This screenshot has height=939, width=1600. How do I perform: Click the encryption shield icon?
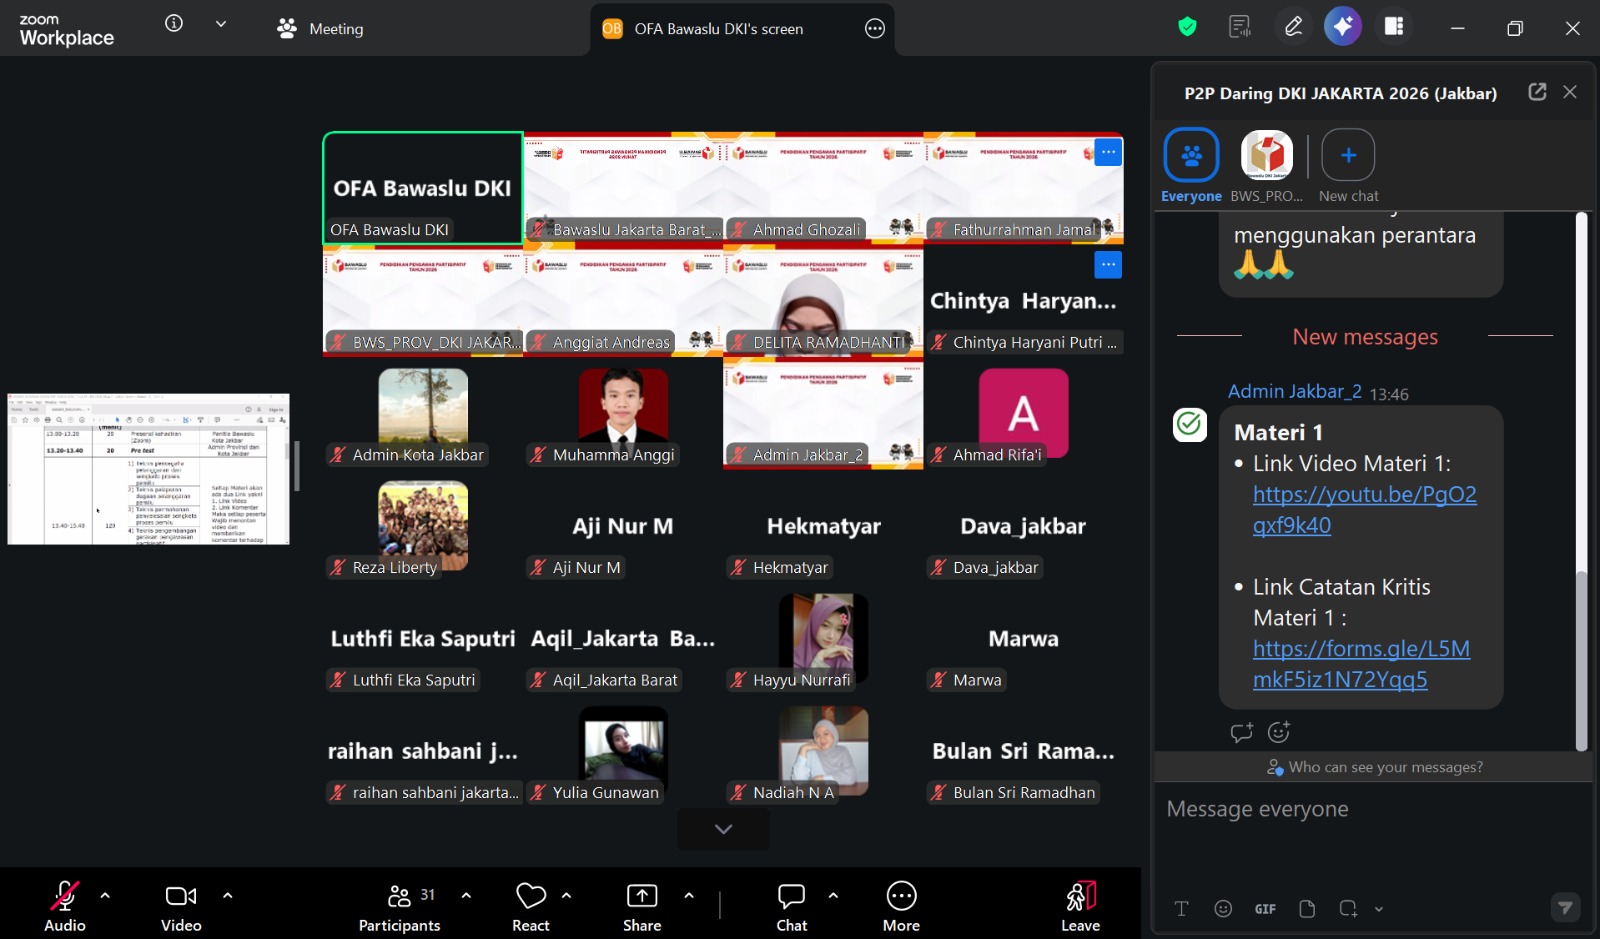click(x=1187, y=27)
